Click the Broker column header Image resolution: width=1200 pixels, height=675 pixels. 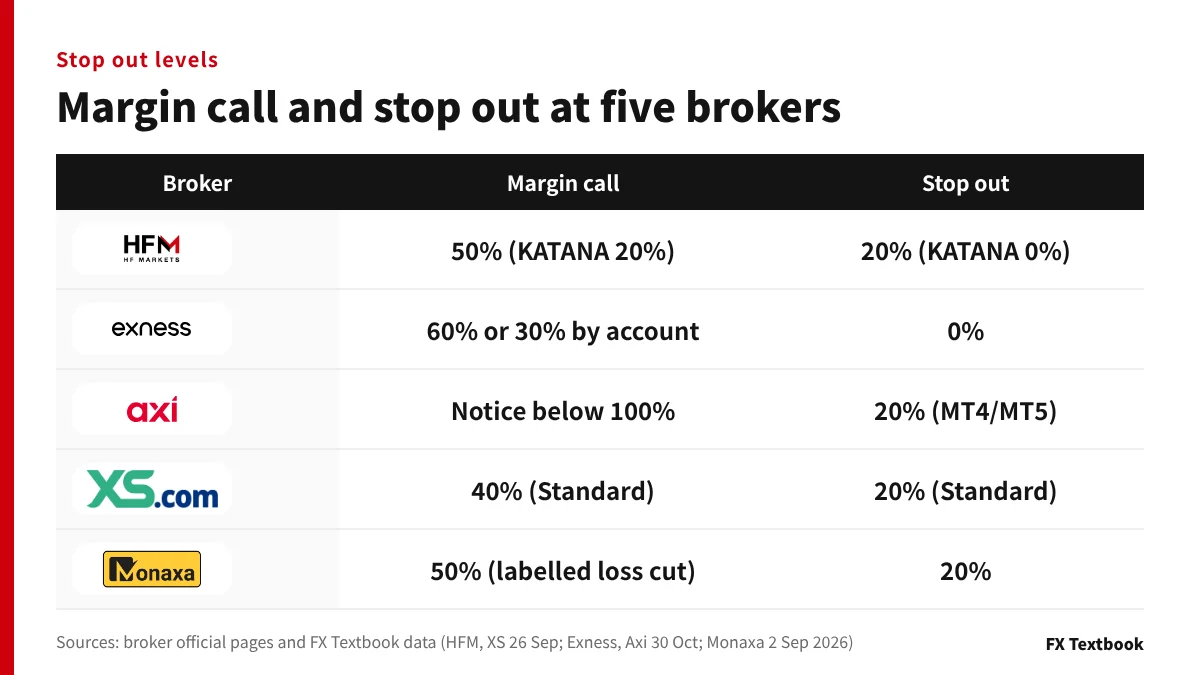pos(197,183)
